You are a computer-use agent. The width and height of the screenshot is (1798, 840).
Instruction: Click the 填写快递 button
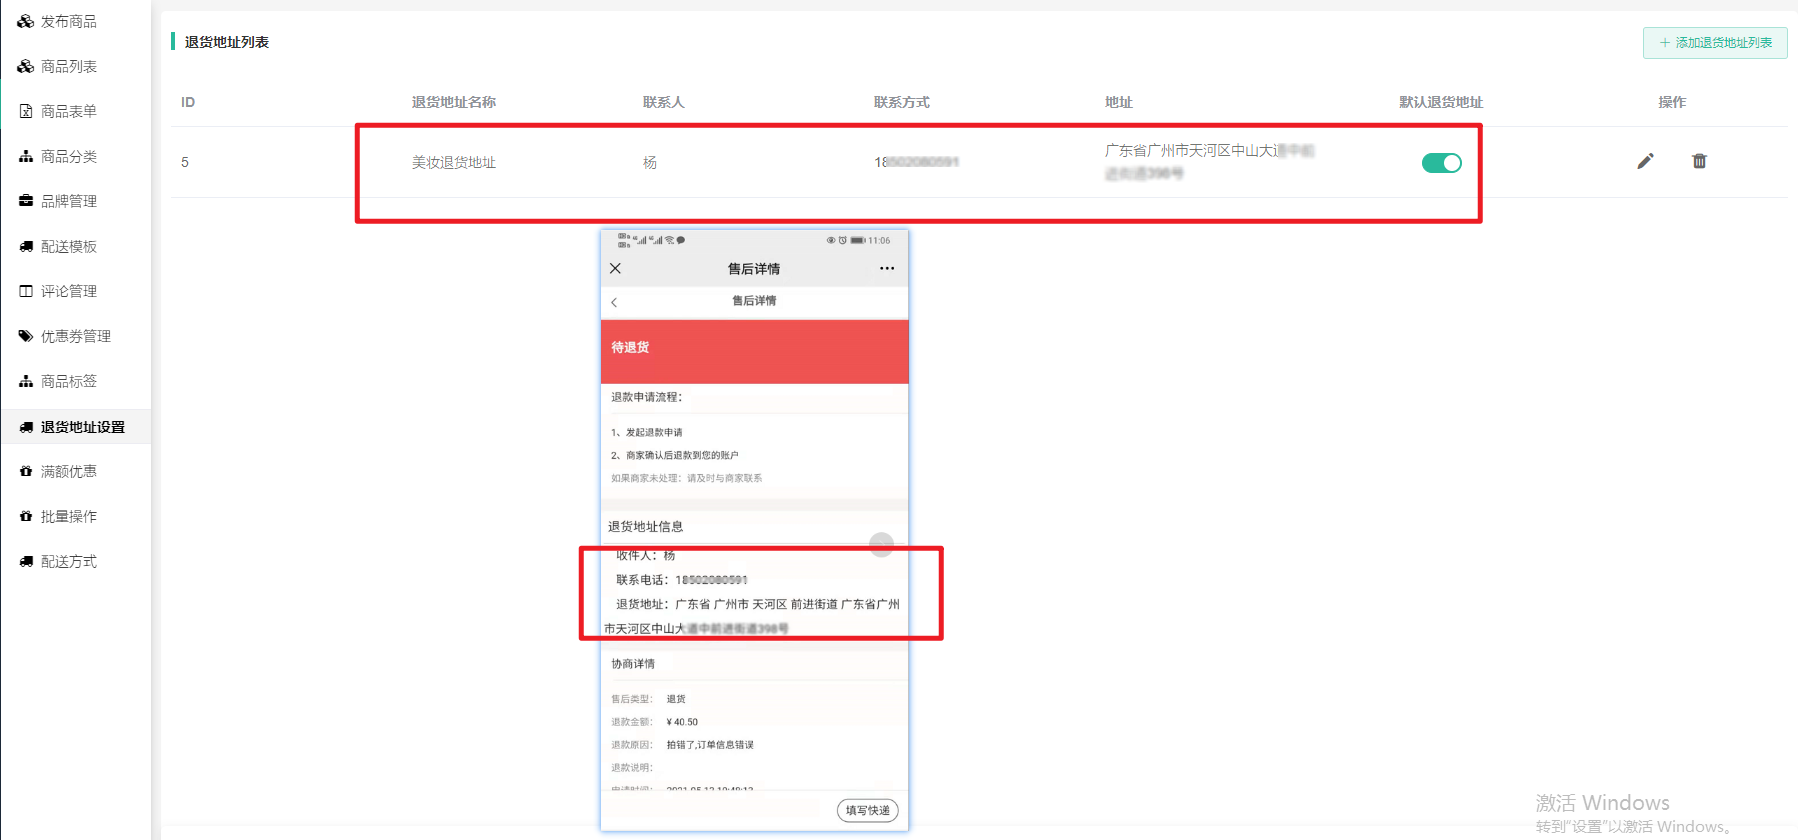pyautogui.click(x=867, y=810)
